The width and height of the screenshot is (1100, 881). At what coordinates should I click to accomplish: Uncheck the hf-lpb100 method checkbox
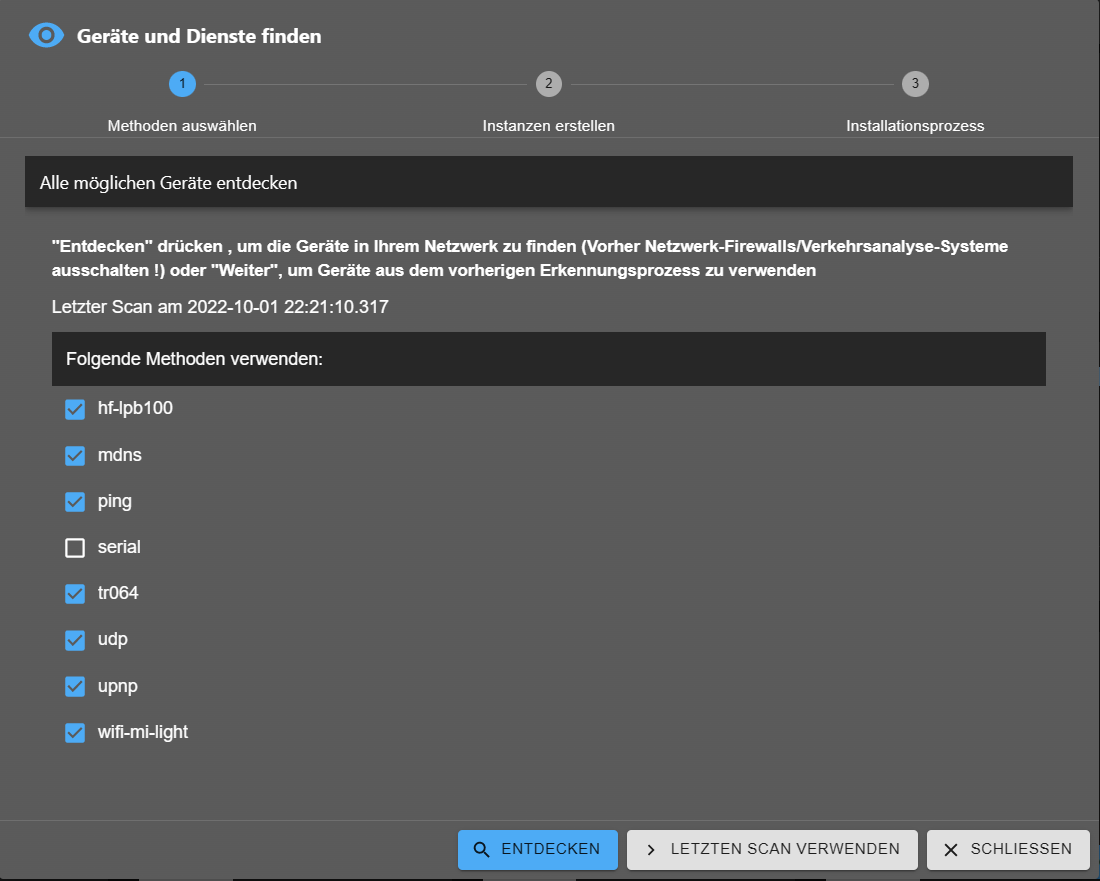[75, 409]
